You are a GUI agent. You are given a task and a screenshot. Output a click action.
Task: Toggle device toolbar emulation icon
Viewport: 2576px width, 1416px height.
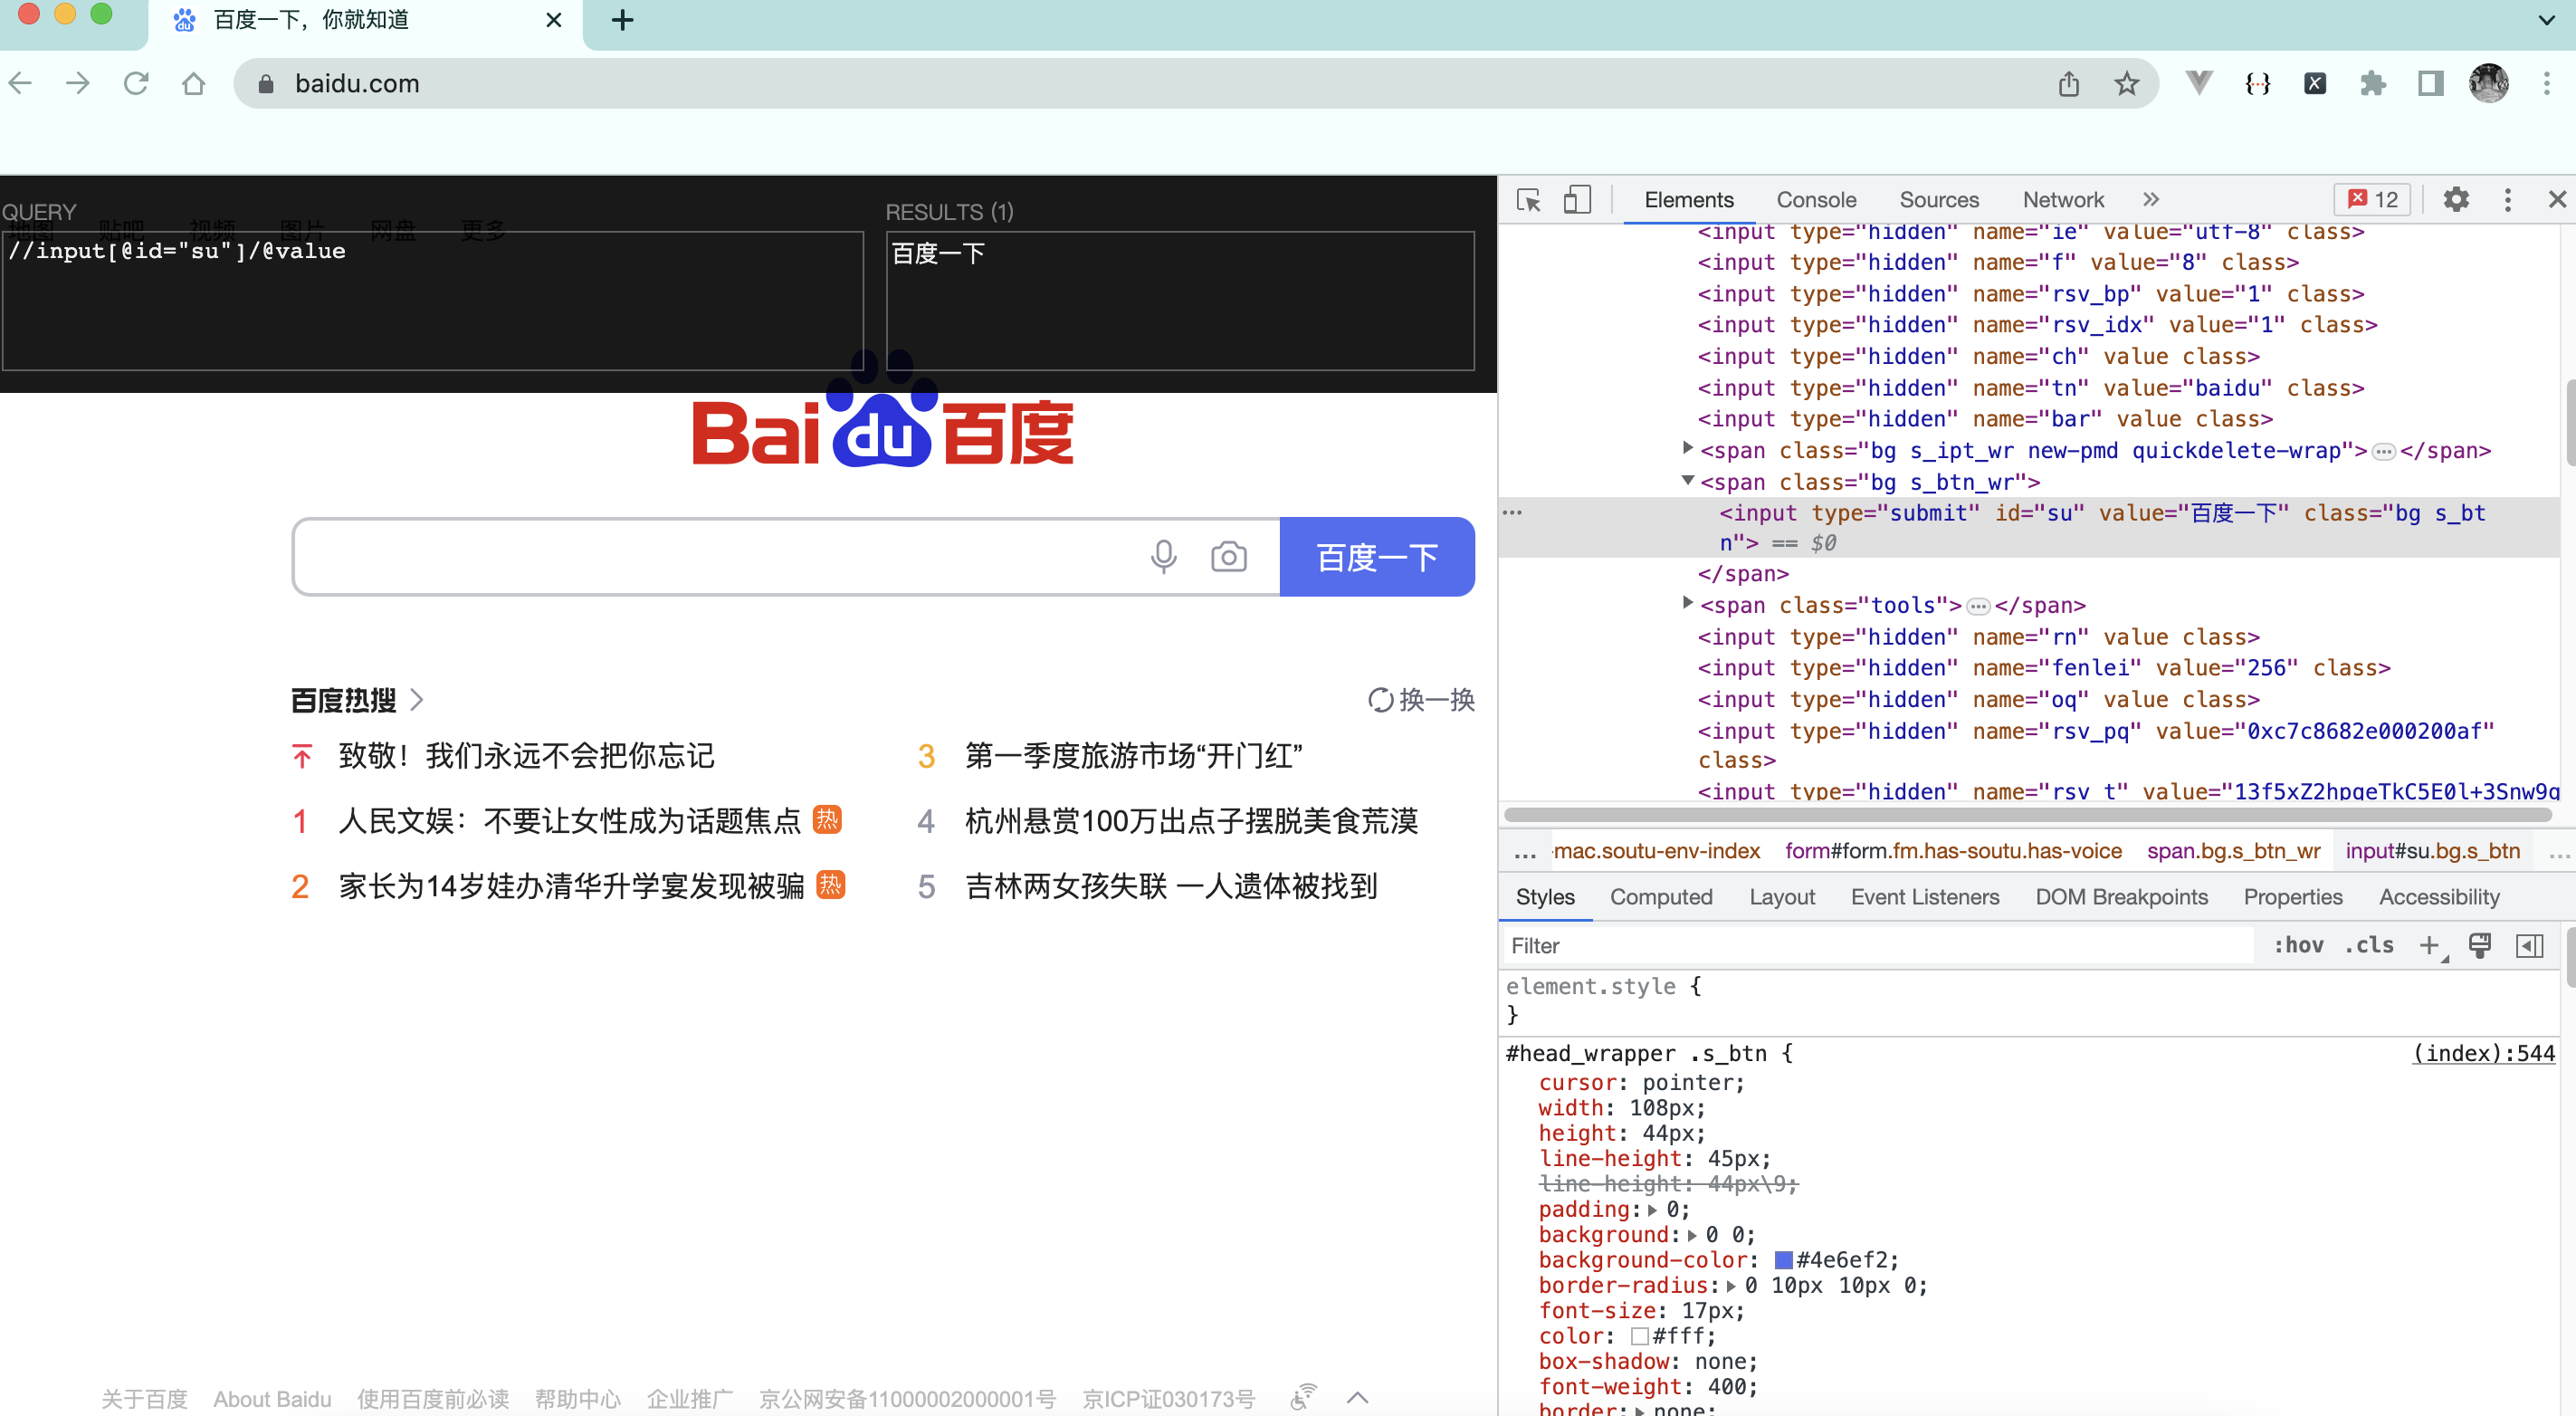click(1577, 200)
